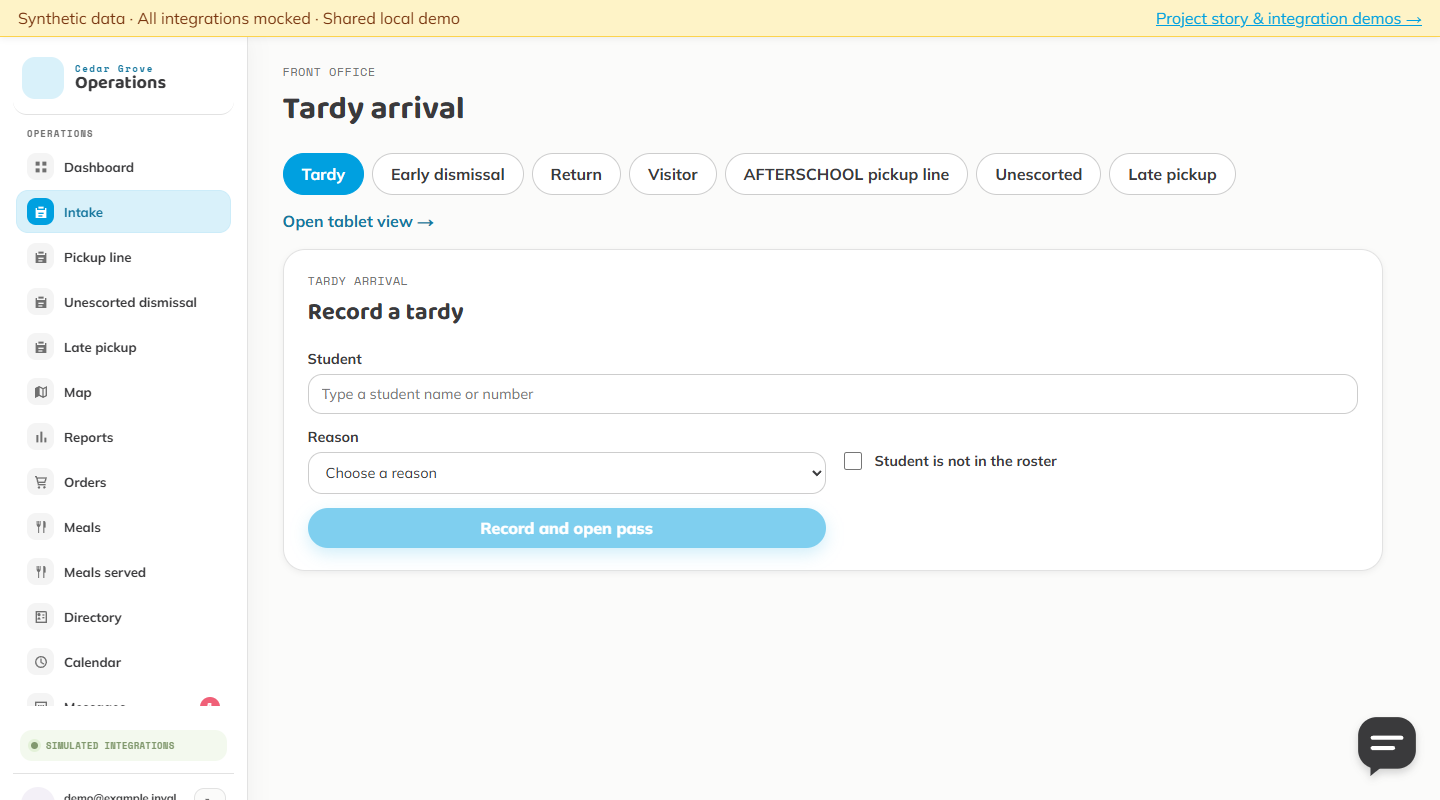This screenshot has width=1440, height=800.
Task: Switch to the Early dismissal tab
Action: (x=448, y=174)
